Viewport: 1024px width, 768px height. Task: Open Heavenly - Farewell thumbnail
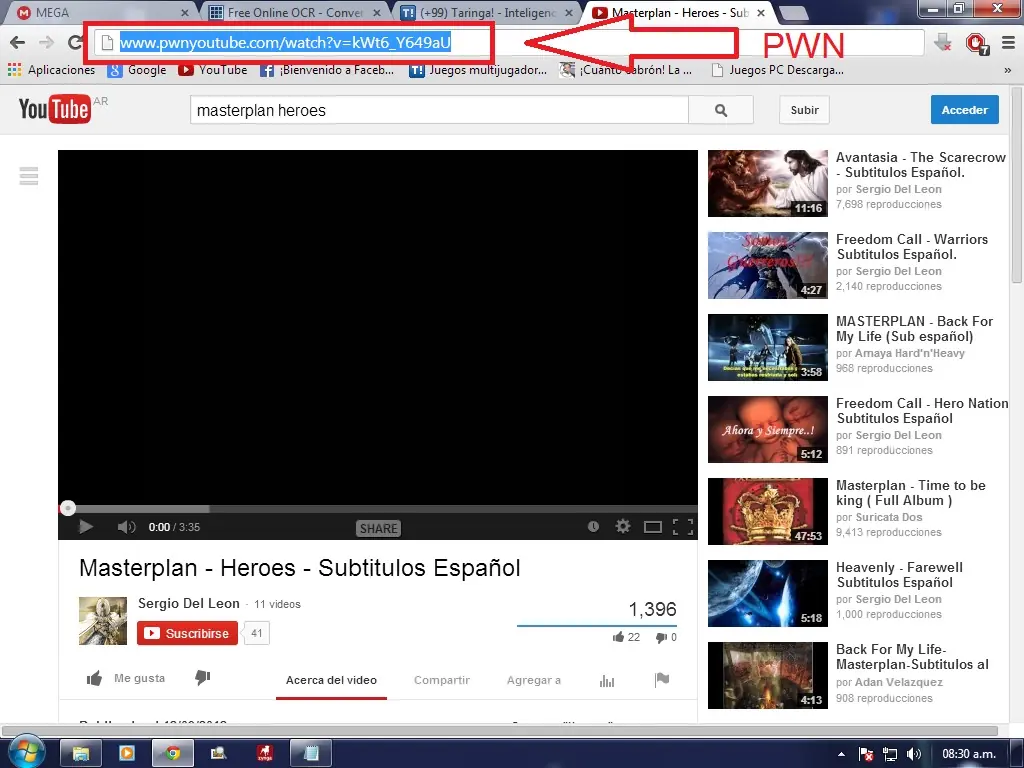(x=767, y=593)
